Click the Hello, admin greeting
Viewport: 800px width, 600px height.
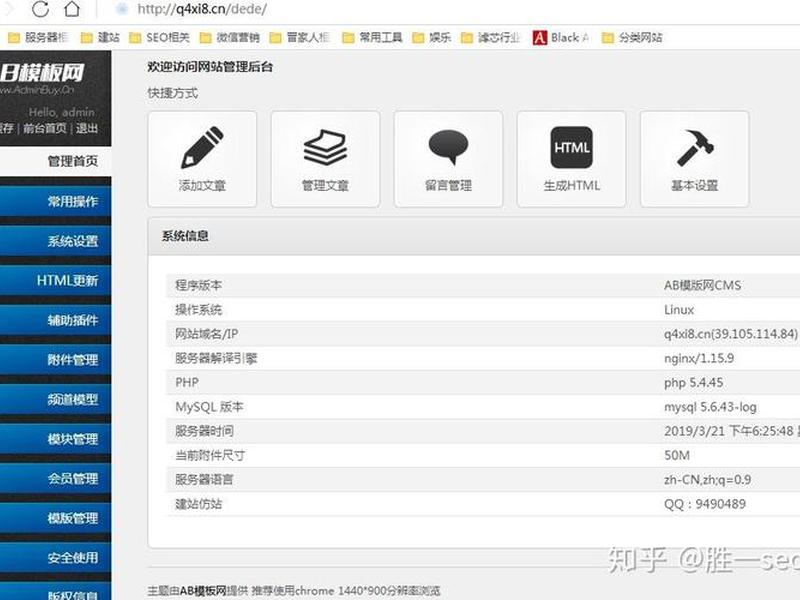[x=62, y=112]
